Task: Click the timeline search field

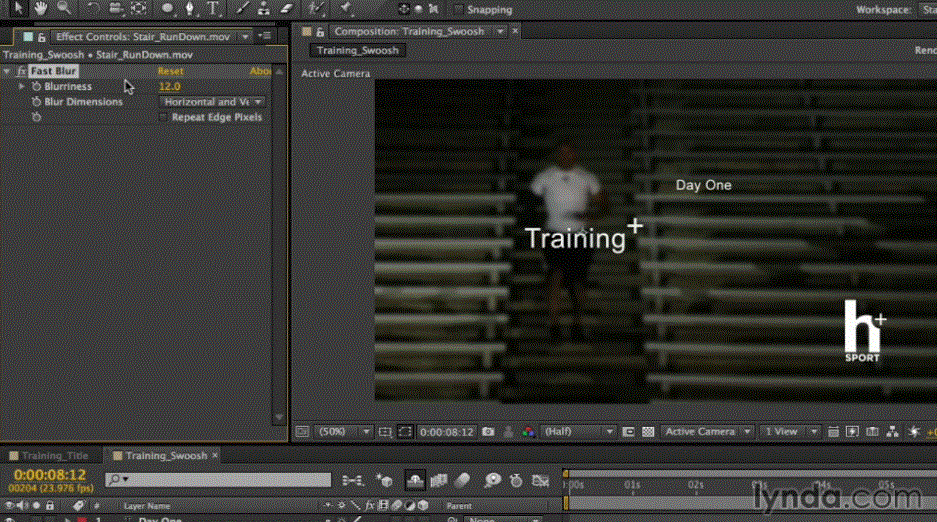Action: click(218, 480)
